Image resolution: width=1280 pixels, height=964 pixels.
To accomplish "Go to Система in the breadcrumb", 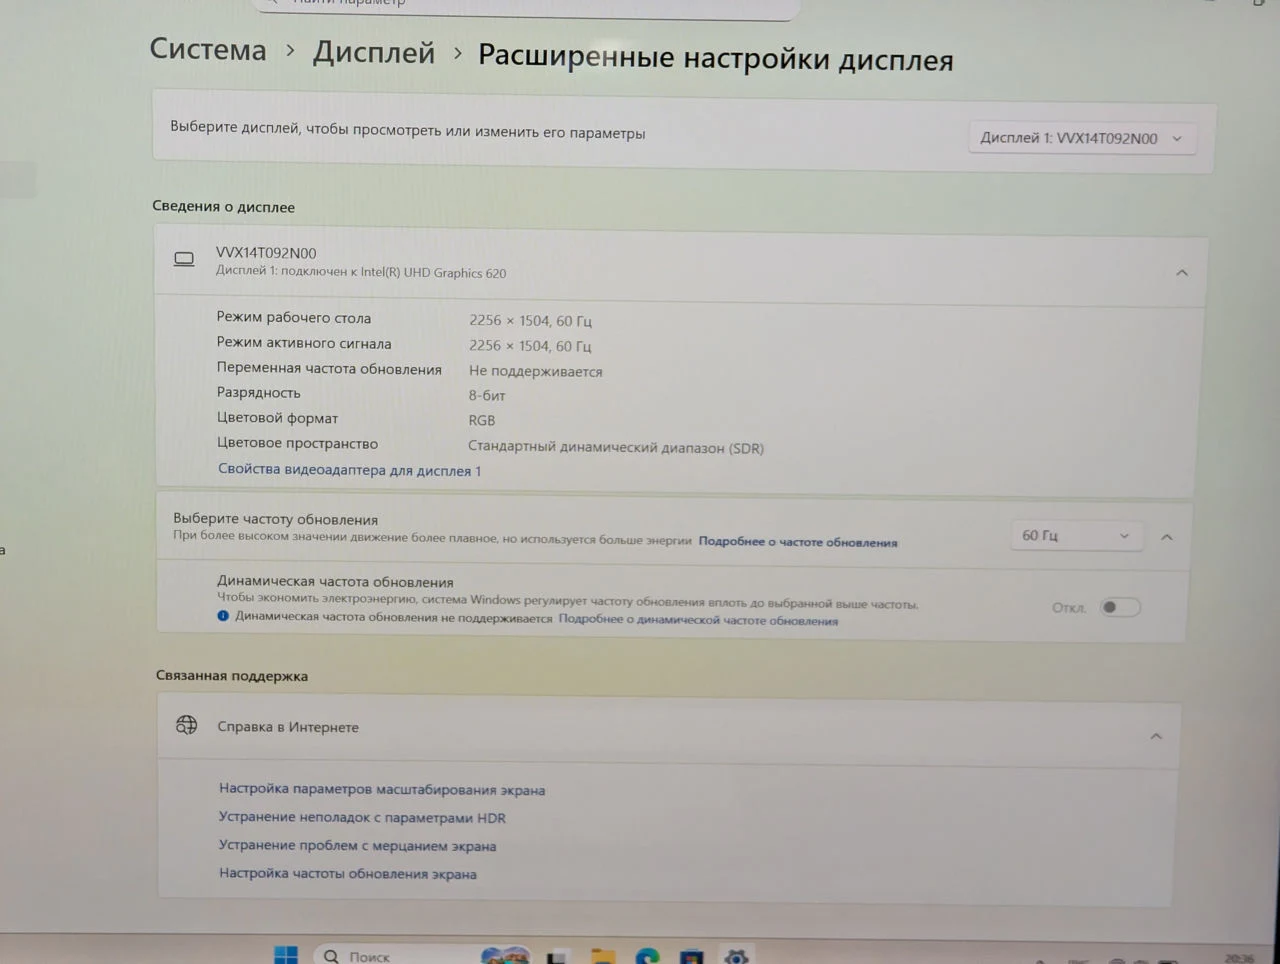I will coord(208,49).
